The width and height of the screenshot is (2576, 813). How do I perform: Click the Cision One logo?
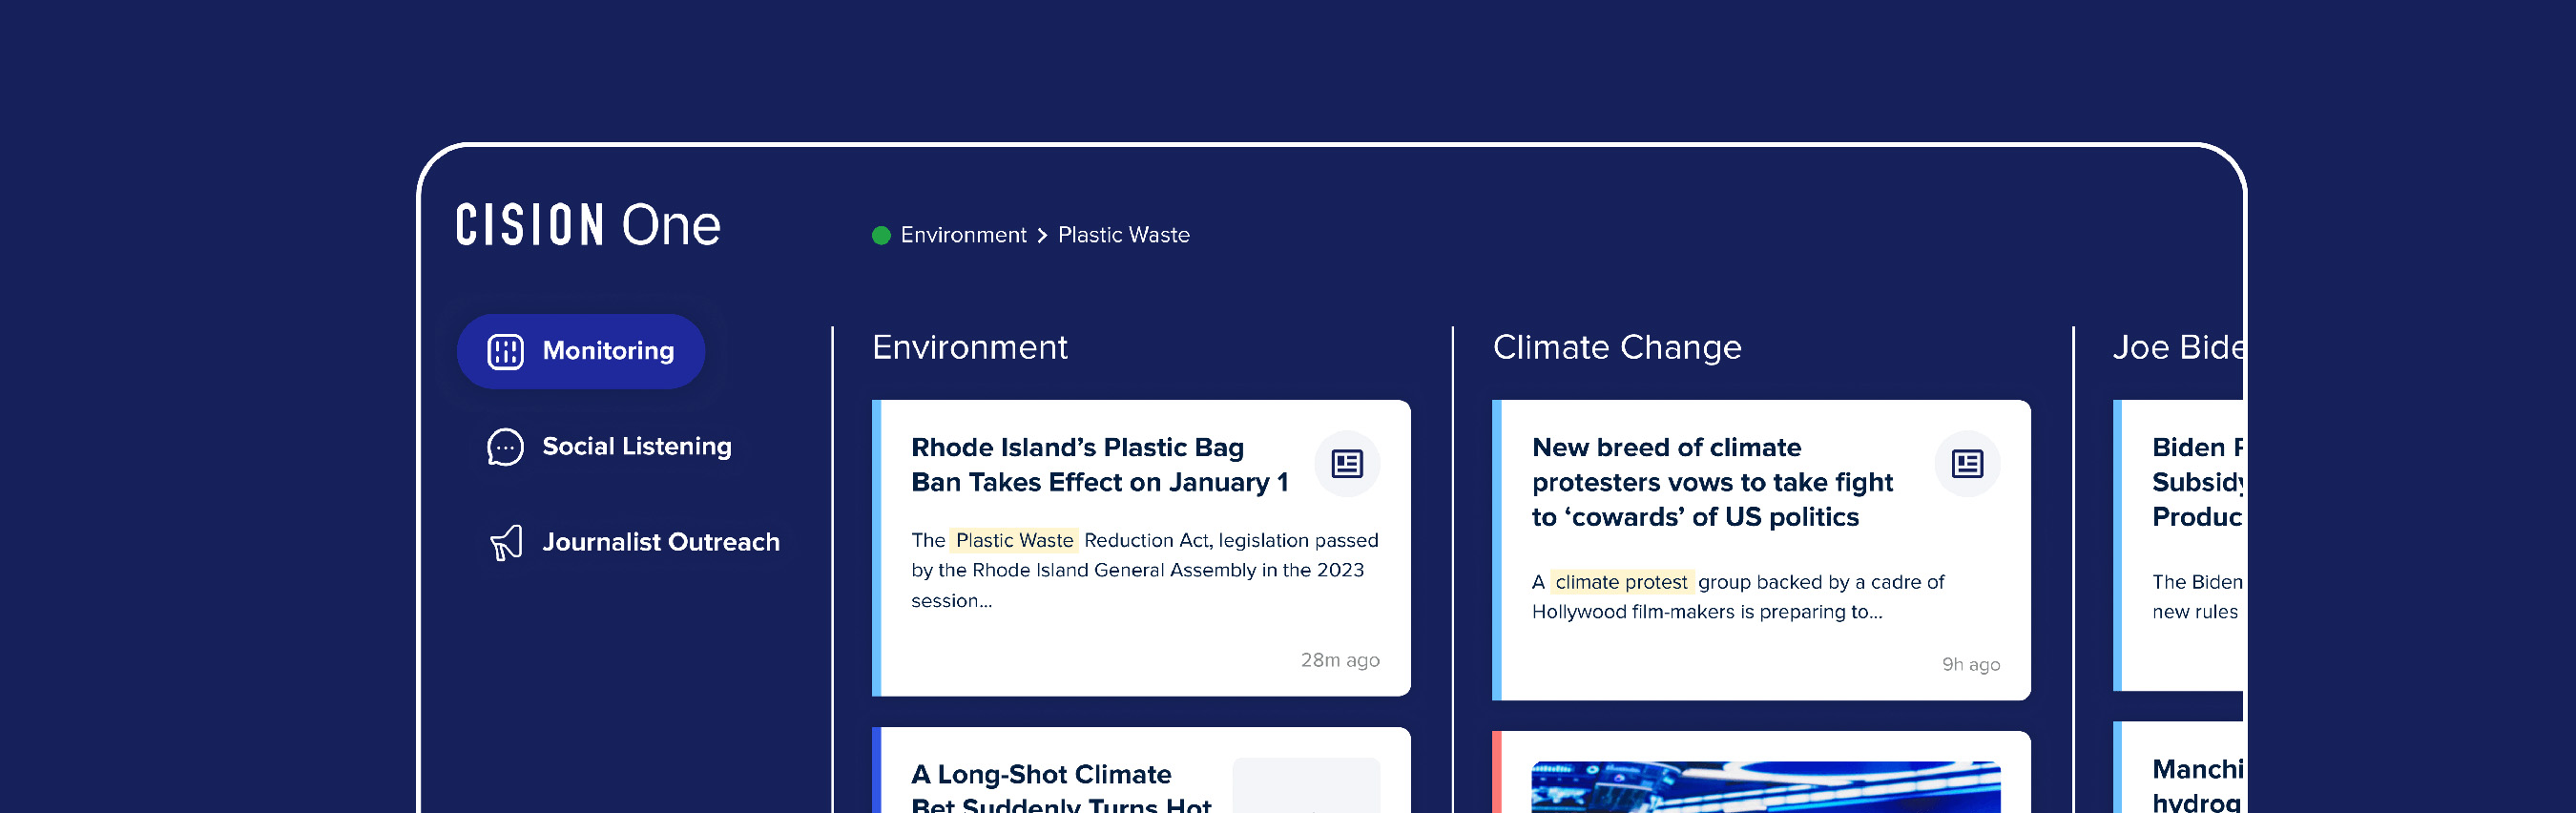pyautogui.click(x=588, y=225)
